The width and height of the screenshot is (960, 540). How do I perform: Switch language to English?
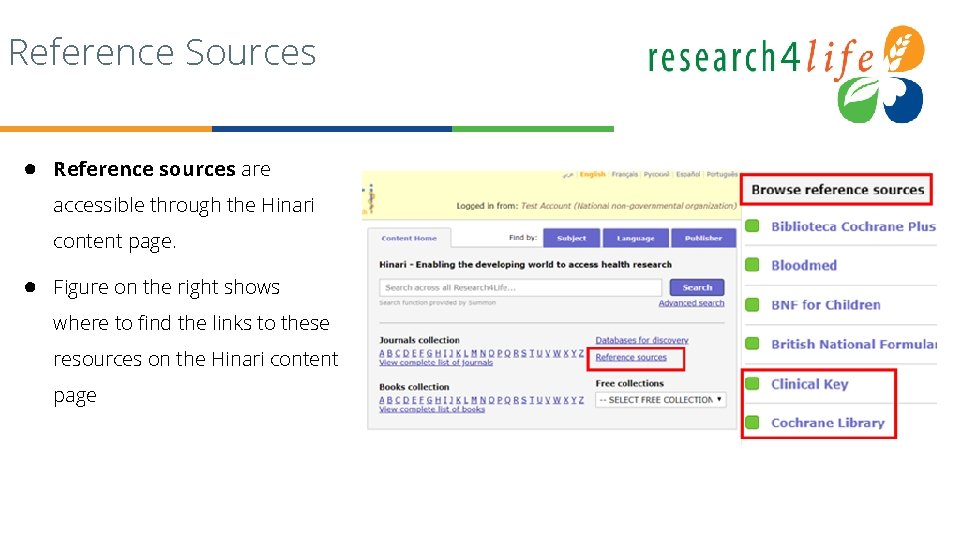click(592, 174)
